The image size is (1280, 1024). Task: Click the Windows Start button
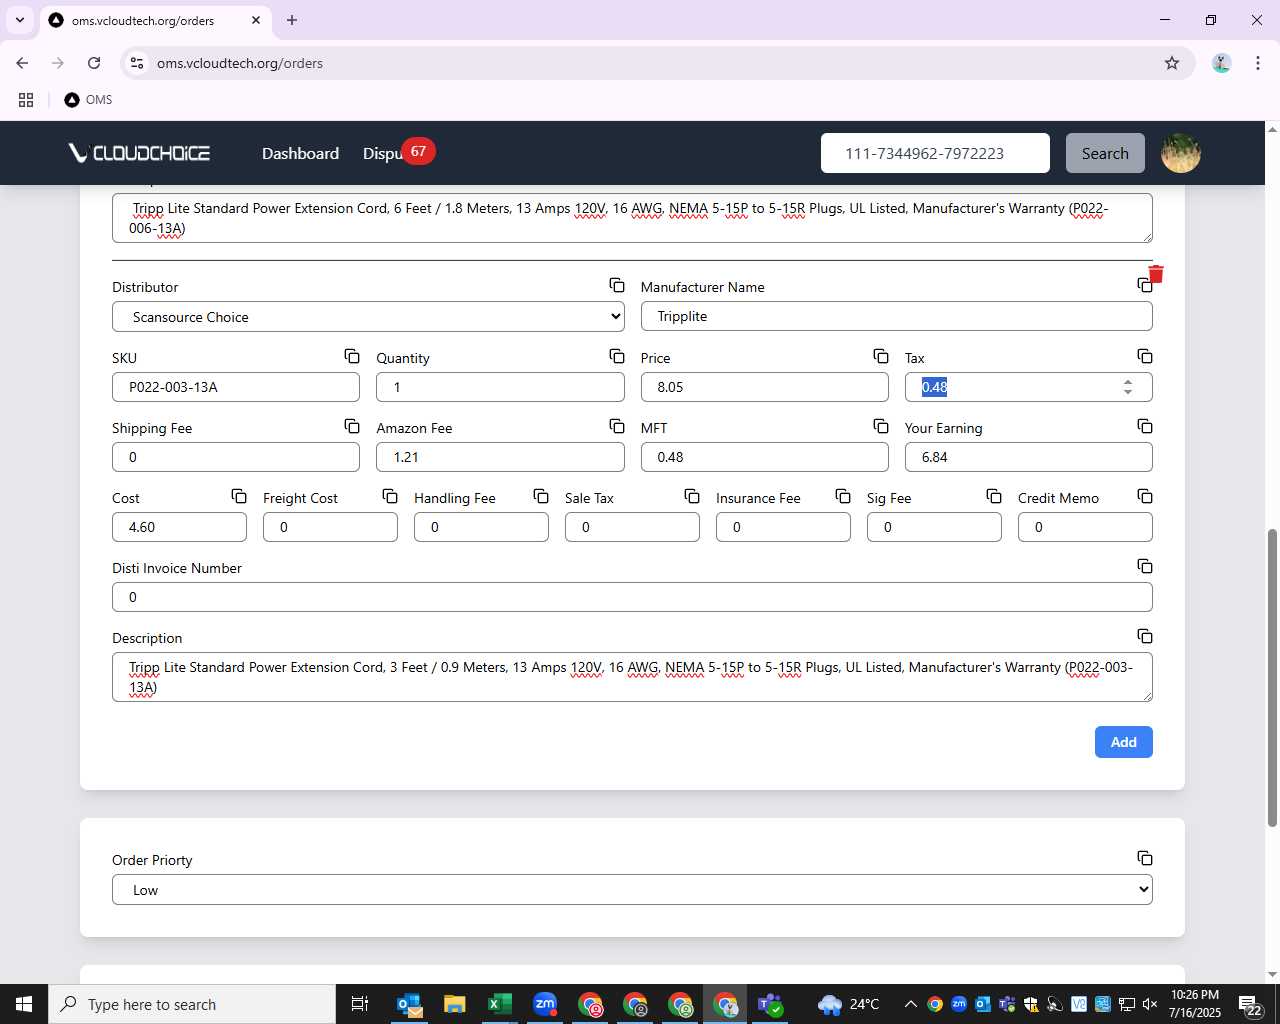click(x=24, y=1004)
